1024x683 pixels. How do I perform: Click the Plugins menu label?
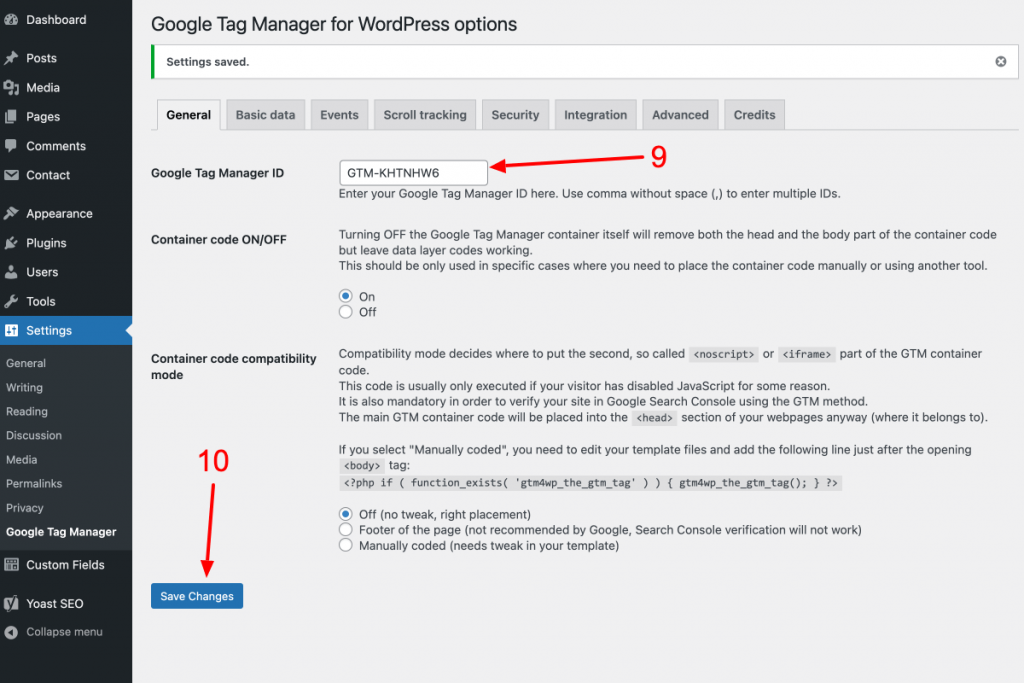point(46,243)
